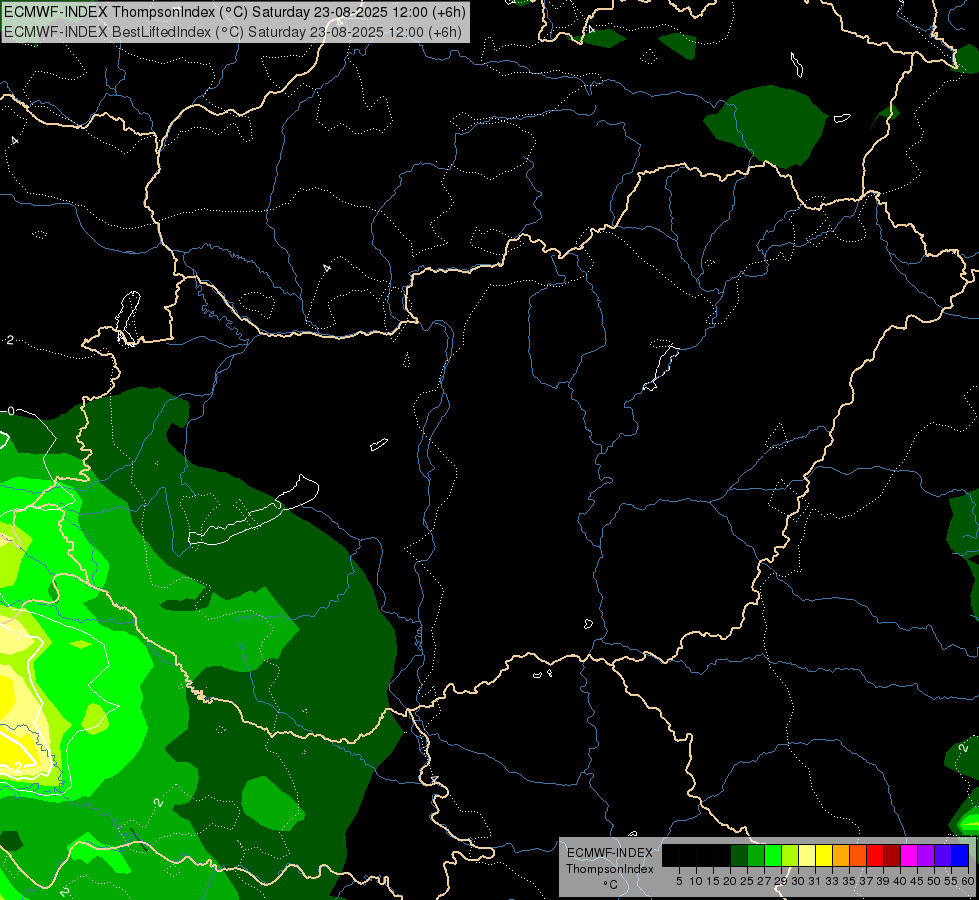Image resolution: width=979 pixels, height=900 pixels.
Task: Click the legend tick value 50
Action: click(935, 881)
